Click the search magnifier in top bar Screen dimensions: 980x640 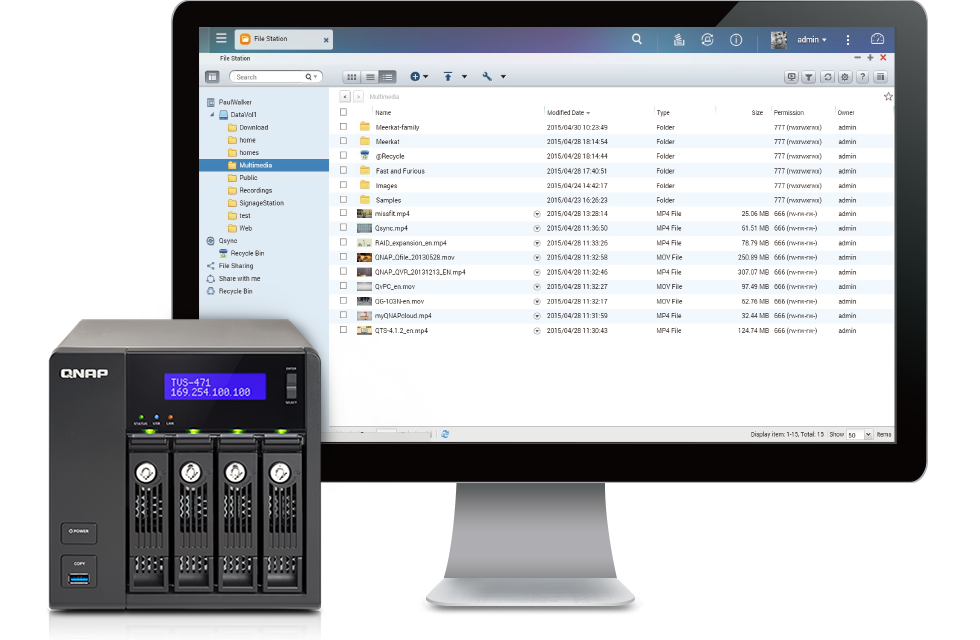pyautogui.click(x=636, y=39)
